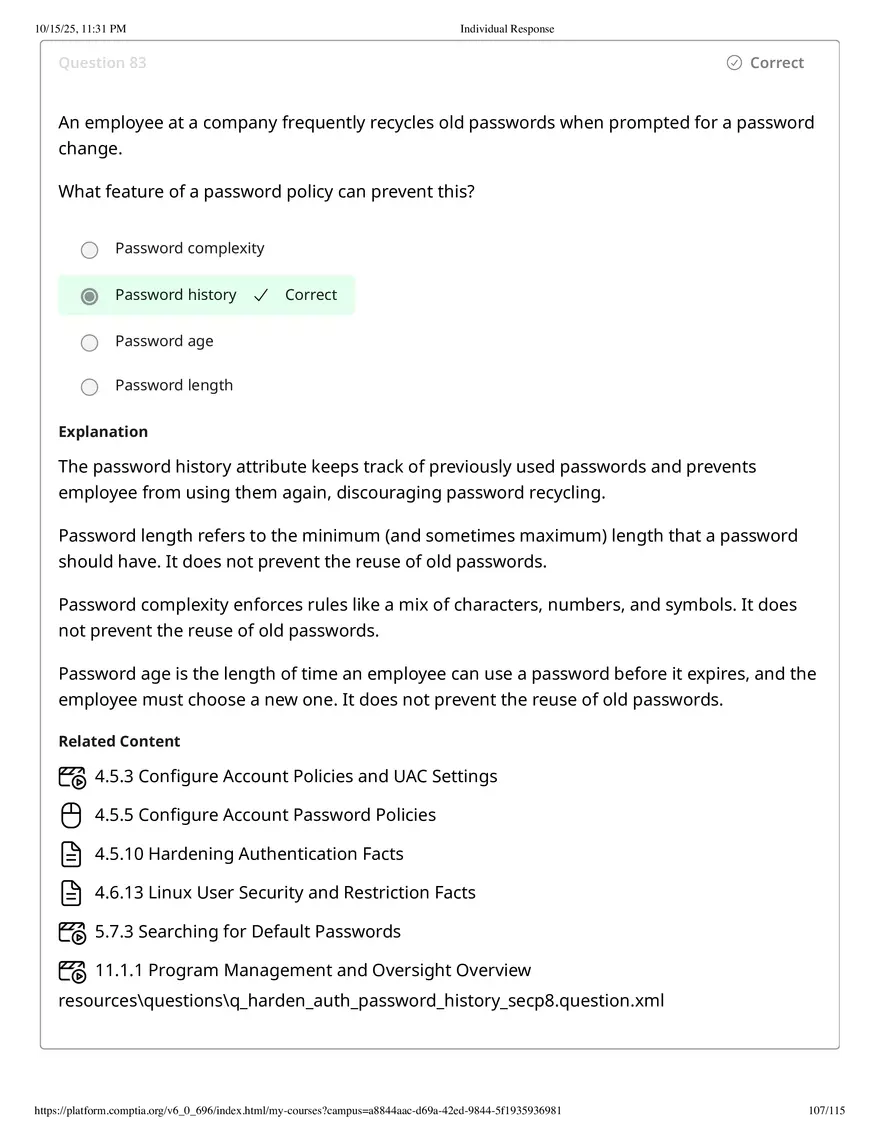Select the Password age radio button

pos(89,342)
